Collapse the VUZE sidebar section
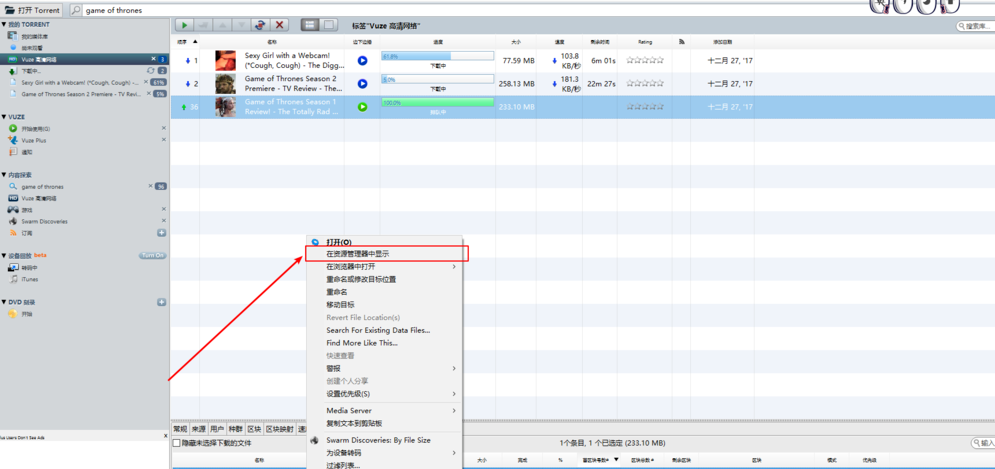This screenshot has width=995, height=469. point(5,117)
